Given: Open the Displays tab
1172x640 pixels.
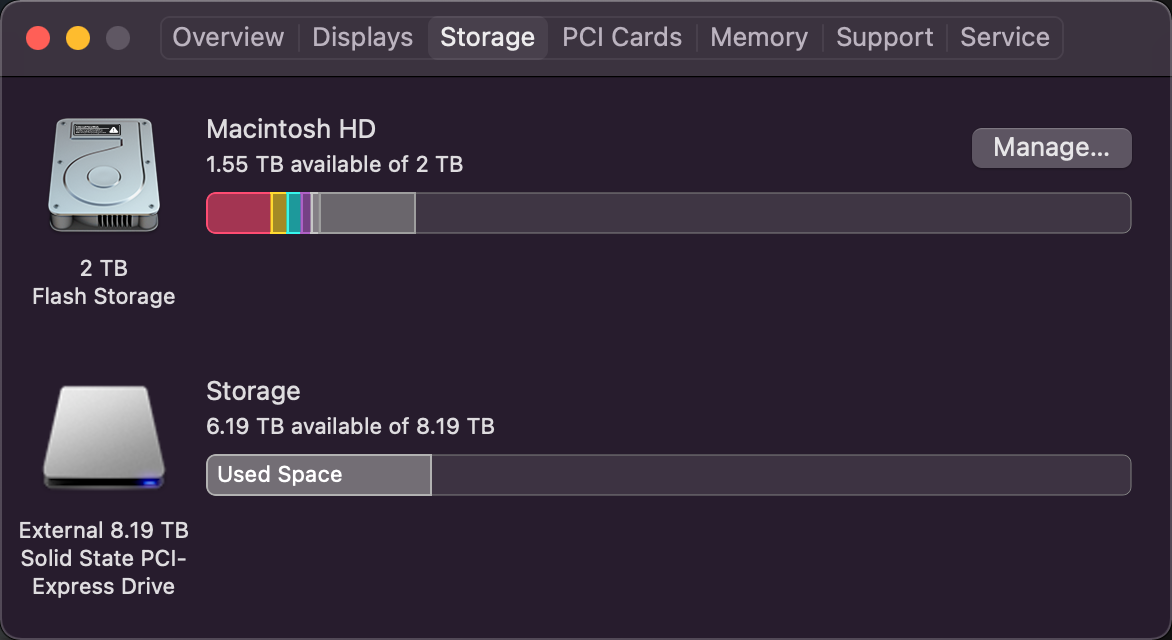Looking at the screenshot, I should point(362,38).
